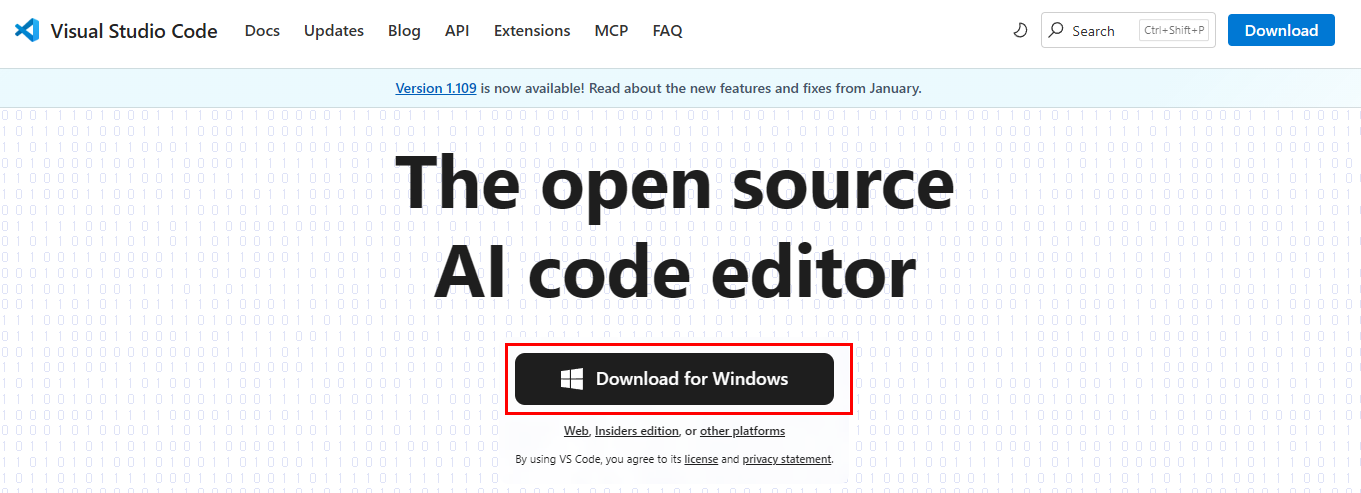Open the FAQ page link
The image size is (1361, 493).
(667, 30)
